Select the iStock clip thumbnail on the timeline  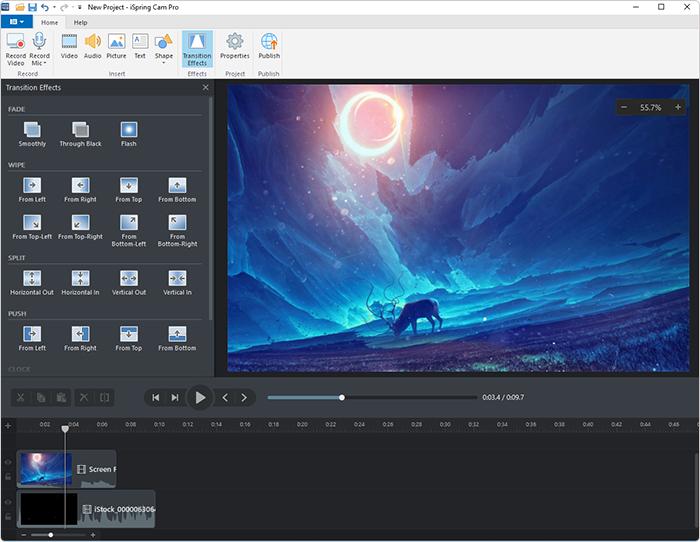coord(49,509)
